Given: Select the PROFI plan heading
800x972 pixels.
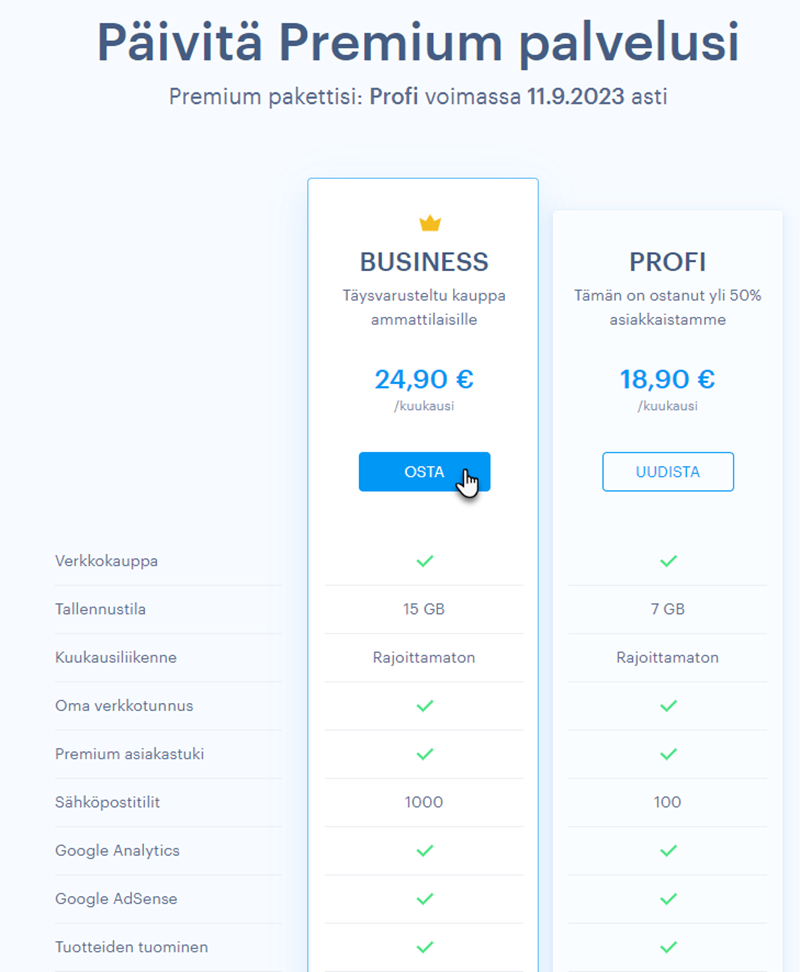Looking at the screenshot, I should click(x=668, y=262).
